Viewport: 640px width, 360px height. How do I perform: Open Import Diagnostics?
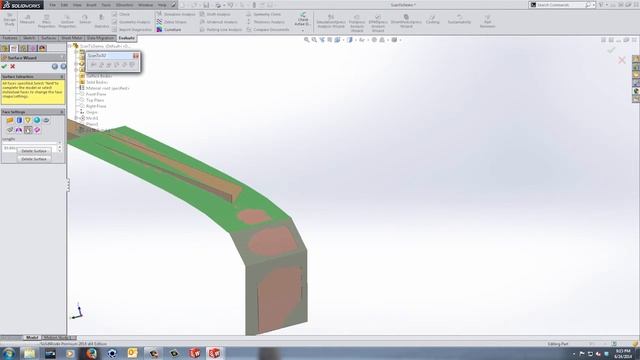132,29
